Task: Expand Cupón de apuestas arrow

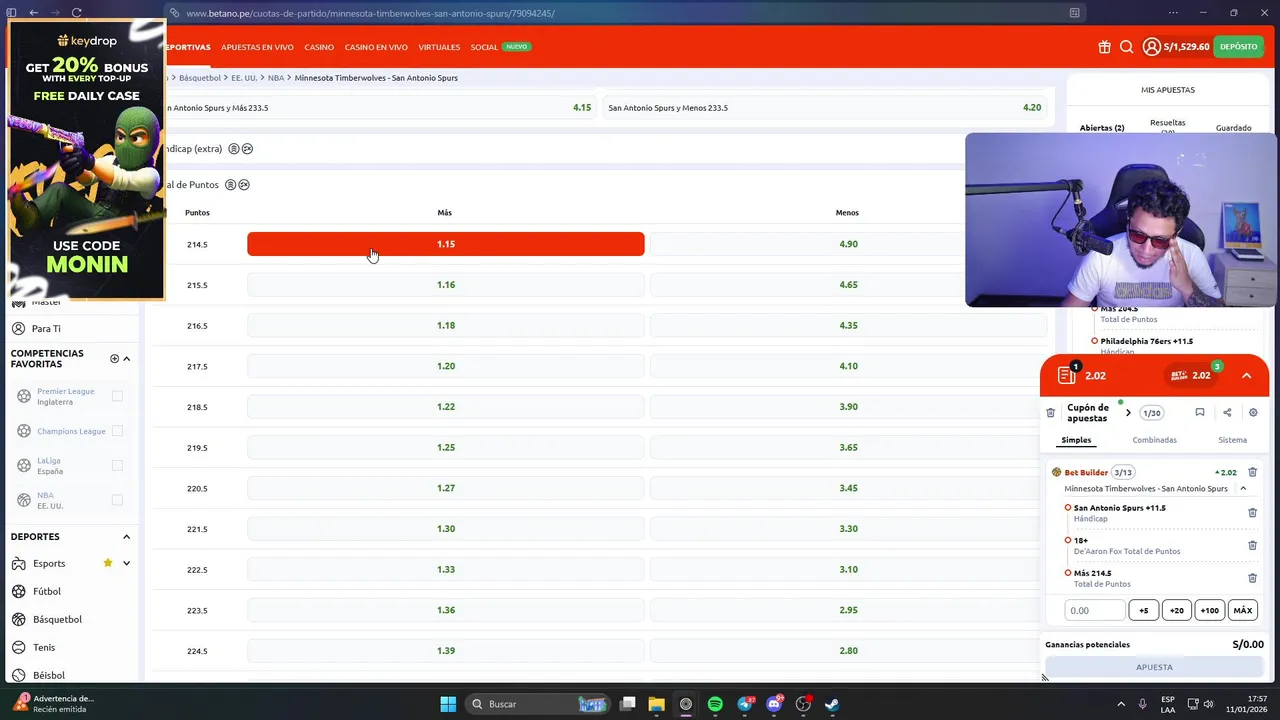Action: click(x=1128, y=413)
